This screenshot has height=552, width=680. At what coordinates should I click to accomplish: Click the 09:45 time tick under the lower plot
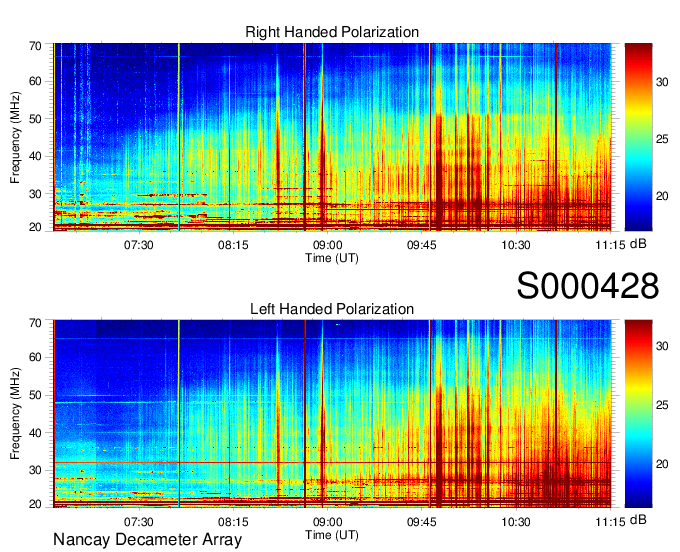422,522
